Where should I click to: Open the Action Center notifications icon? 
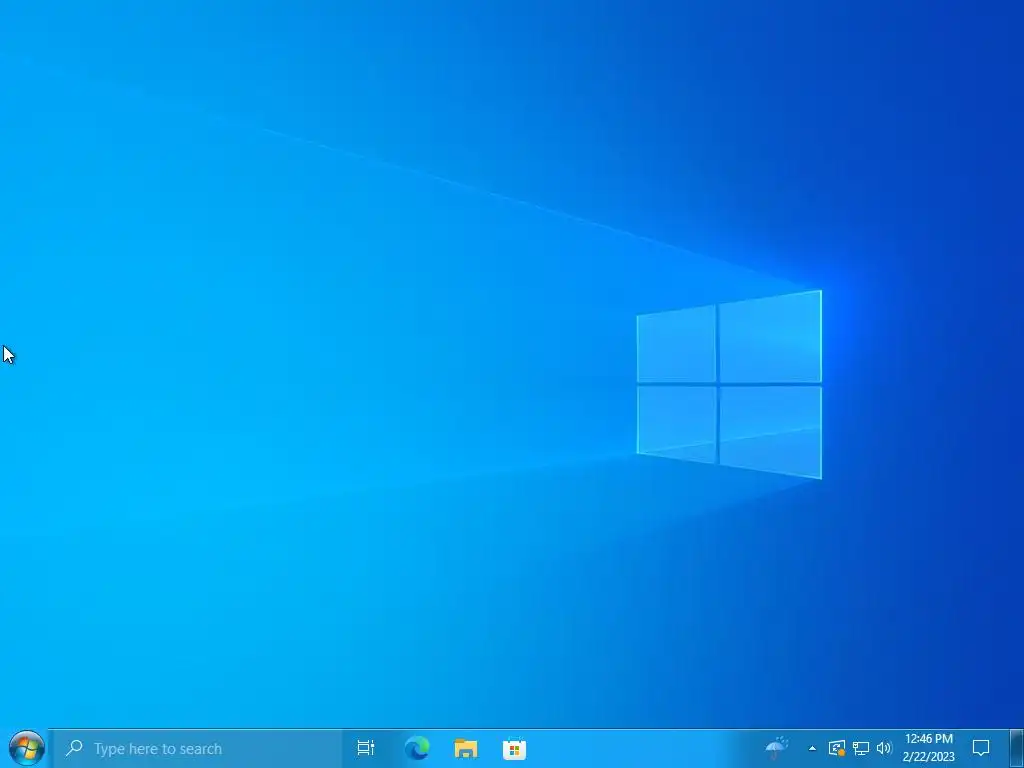point(981,748)
